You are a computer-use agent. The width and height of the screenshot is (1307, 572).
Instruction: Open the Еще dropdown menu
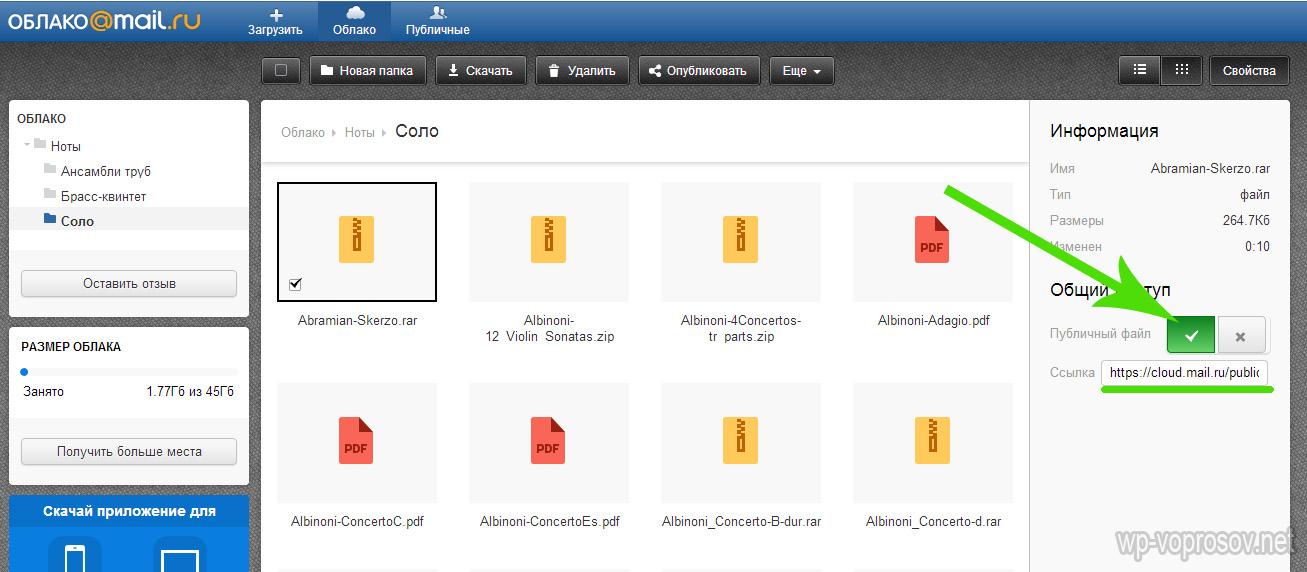801,71
